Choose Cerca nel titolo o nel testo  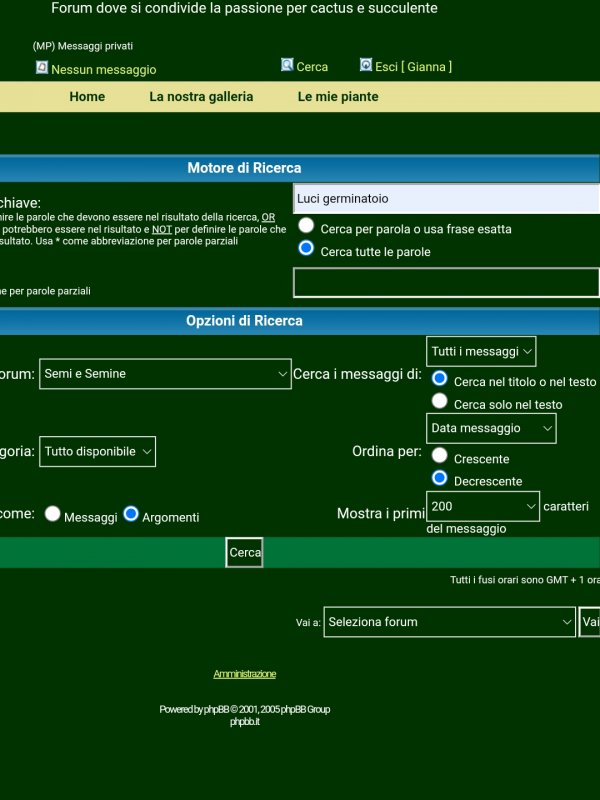(x=439, y=379)
